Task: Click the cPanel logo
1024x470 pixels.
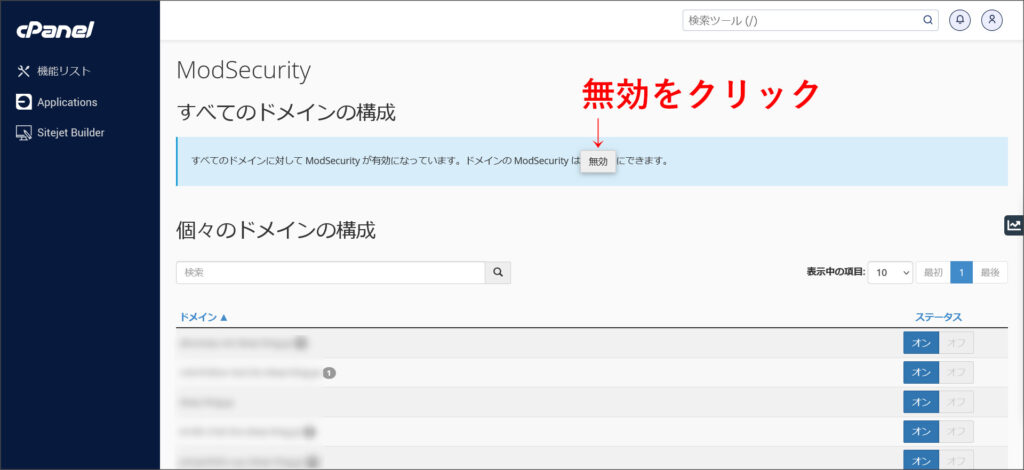Action: click(56, 29)
